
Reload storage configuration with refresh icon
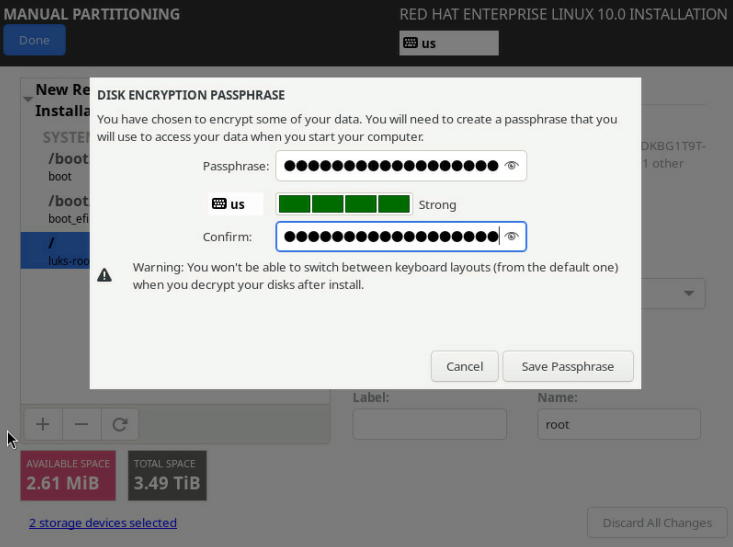[x=120, y=425]
